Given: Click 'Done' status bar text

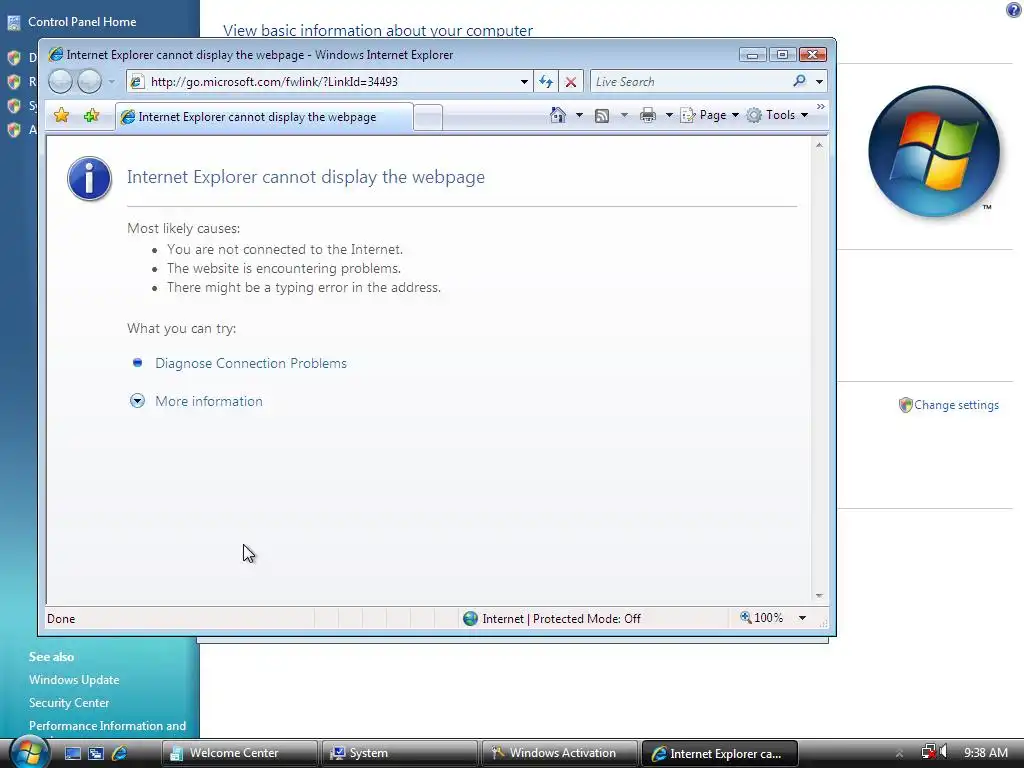Looking at the screenshot, I should tap(61, 618).
